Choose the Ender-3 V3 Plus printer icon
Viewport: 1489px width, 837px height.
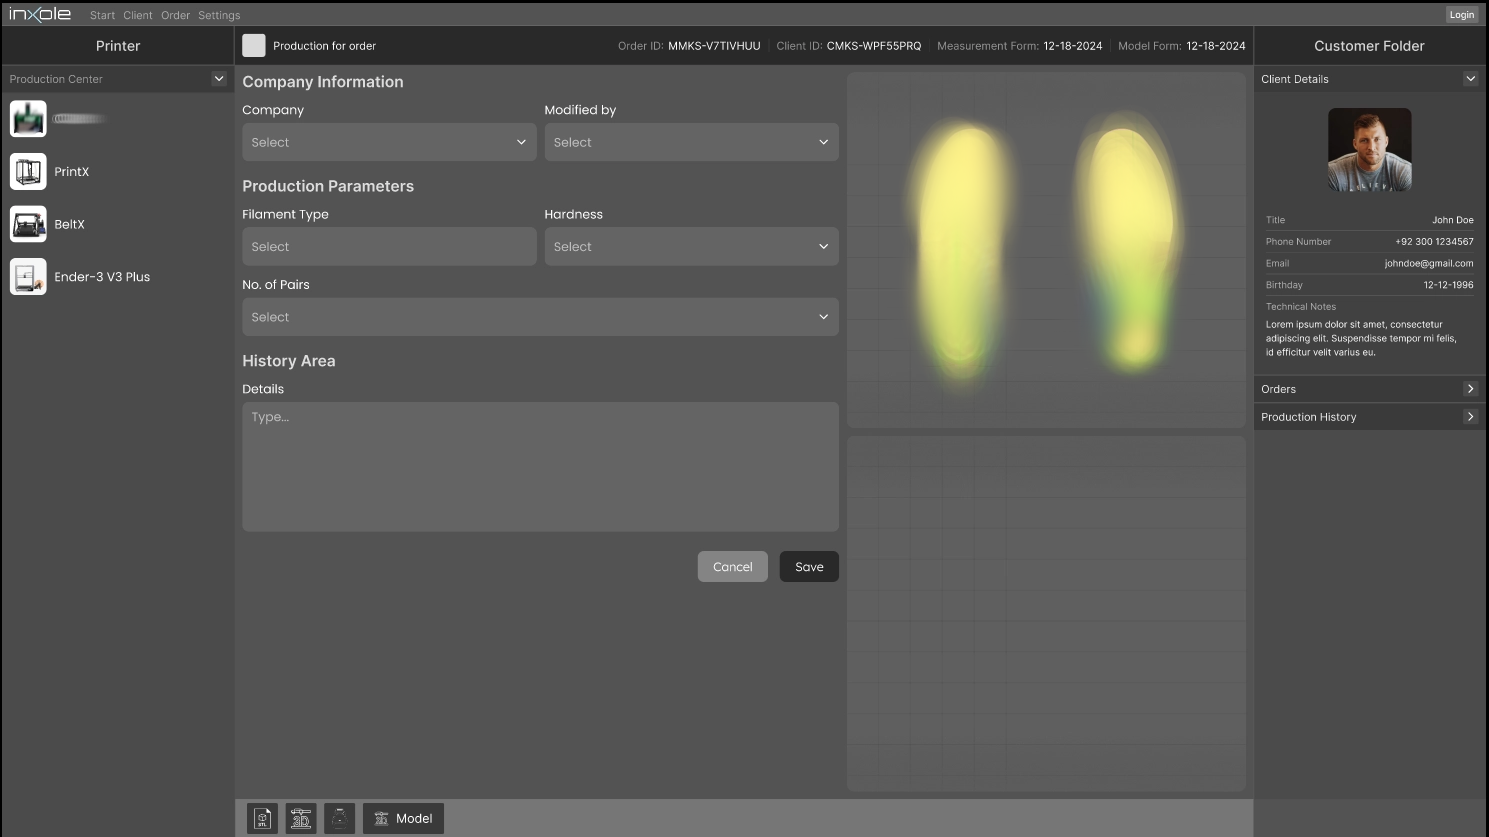[28, 277]
